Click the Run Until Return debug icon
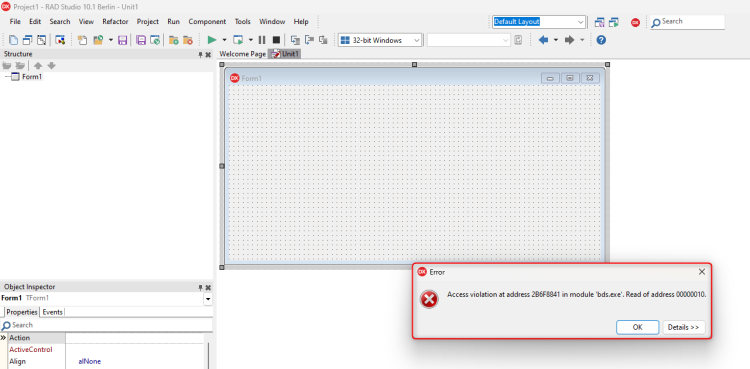750x369 pixels. tap(323, 40)
